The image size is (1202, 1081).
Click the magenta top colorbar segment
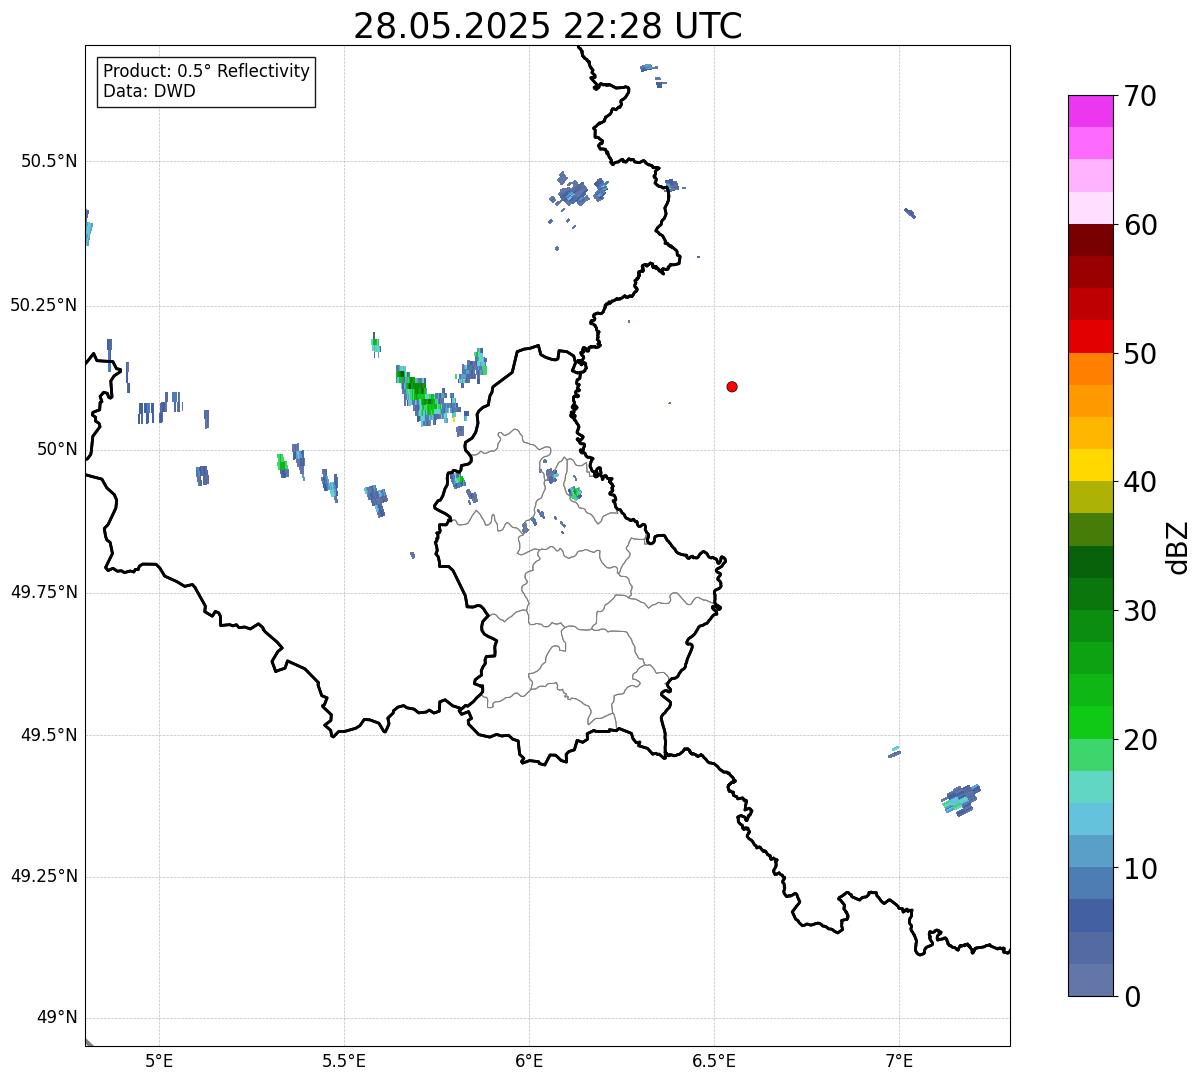[1090, 111]
